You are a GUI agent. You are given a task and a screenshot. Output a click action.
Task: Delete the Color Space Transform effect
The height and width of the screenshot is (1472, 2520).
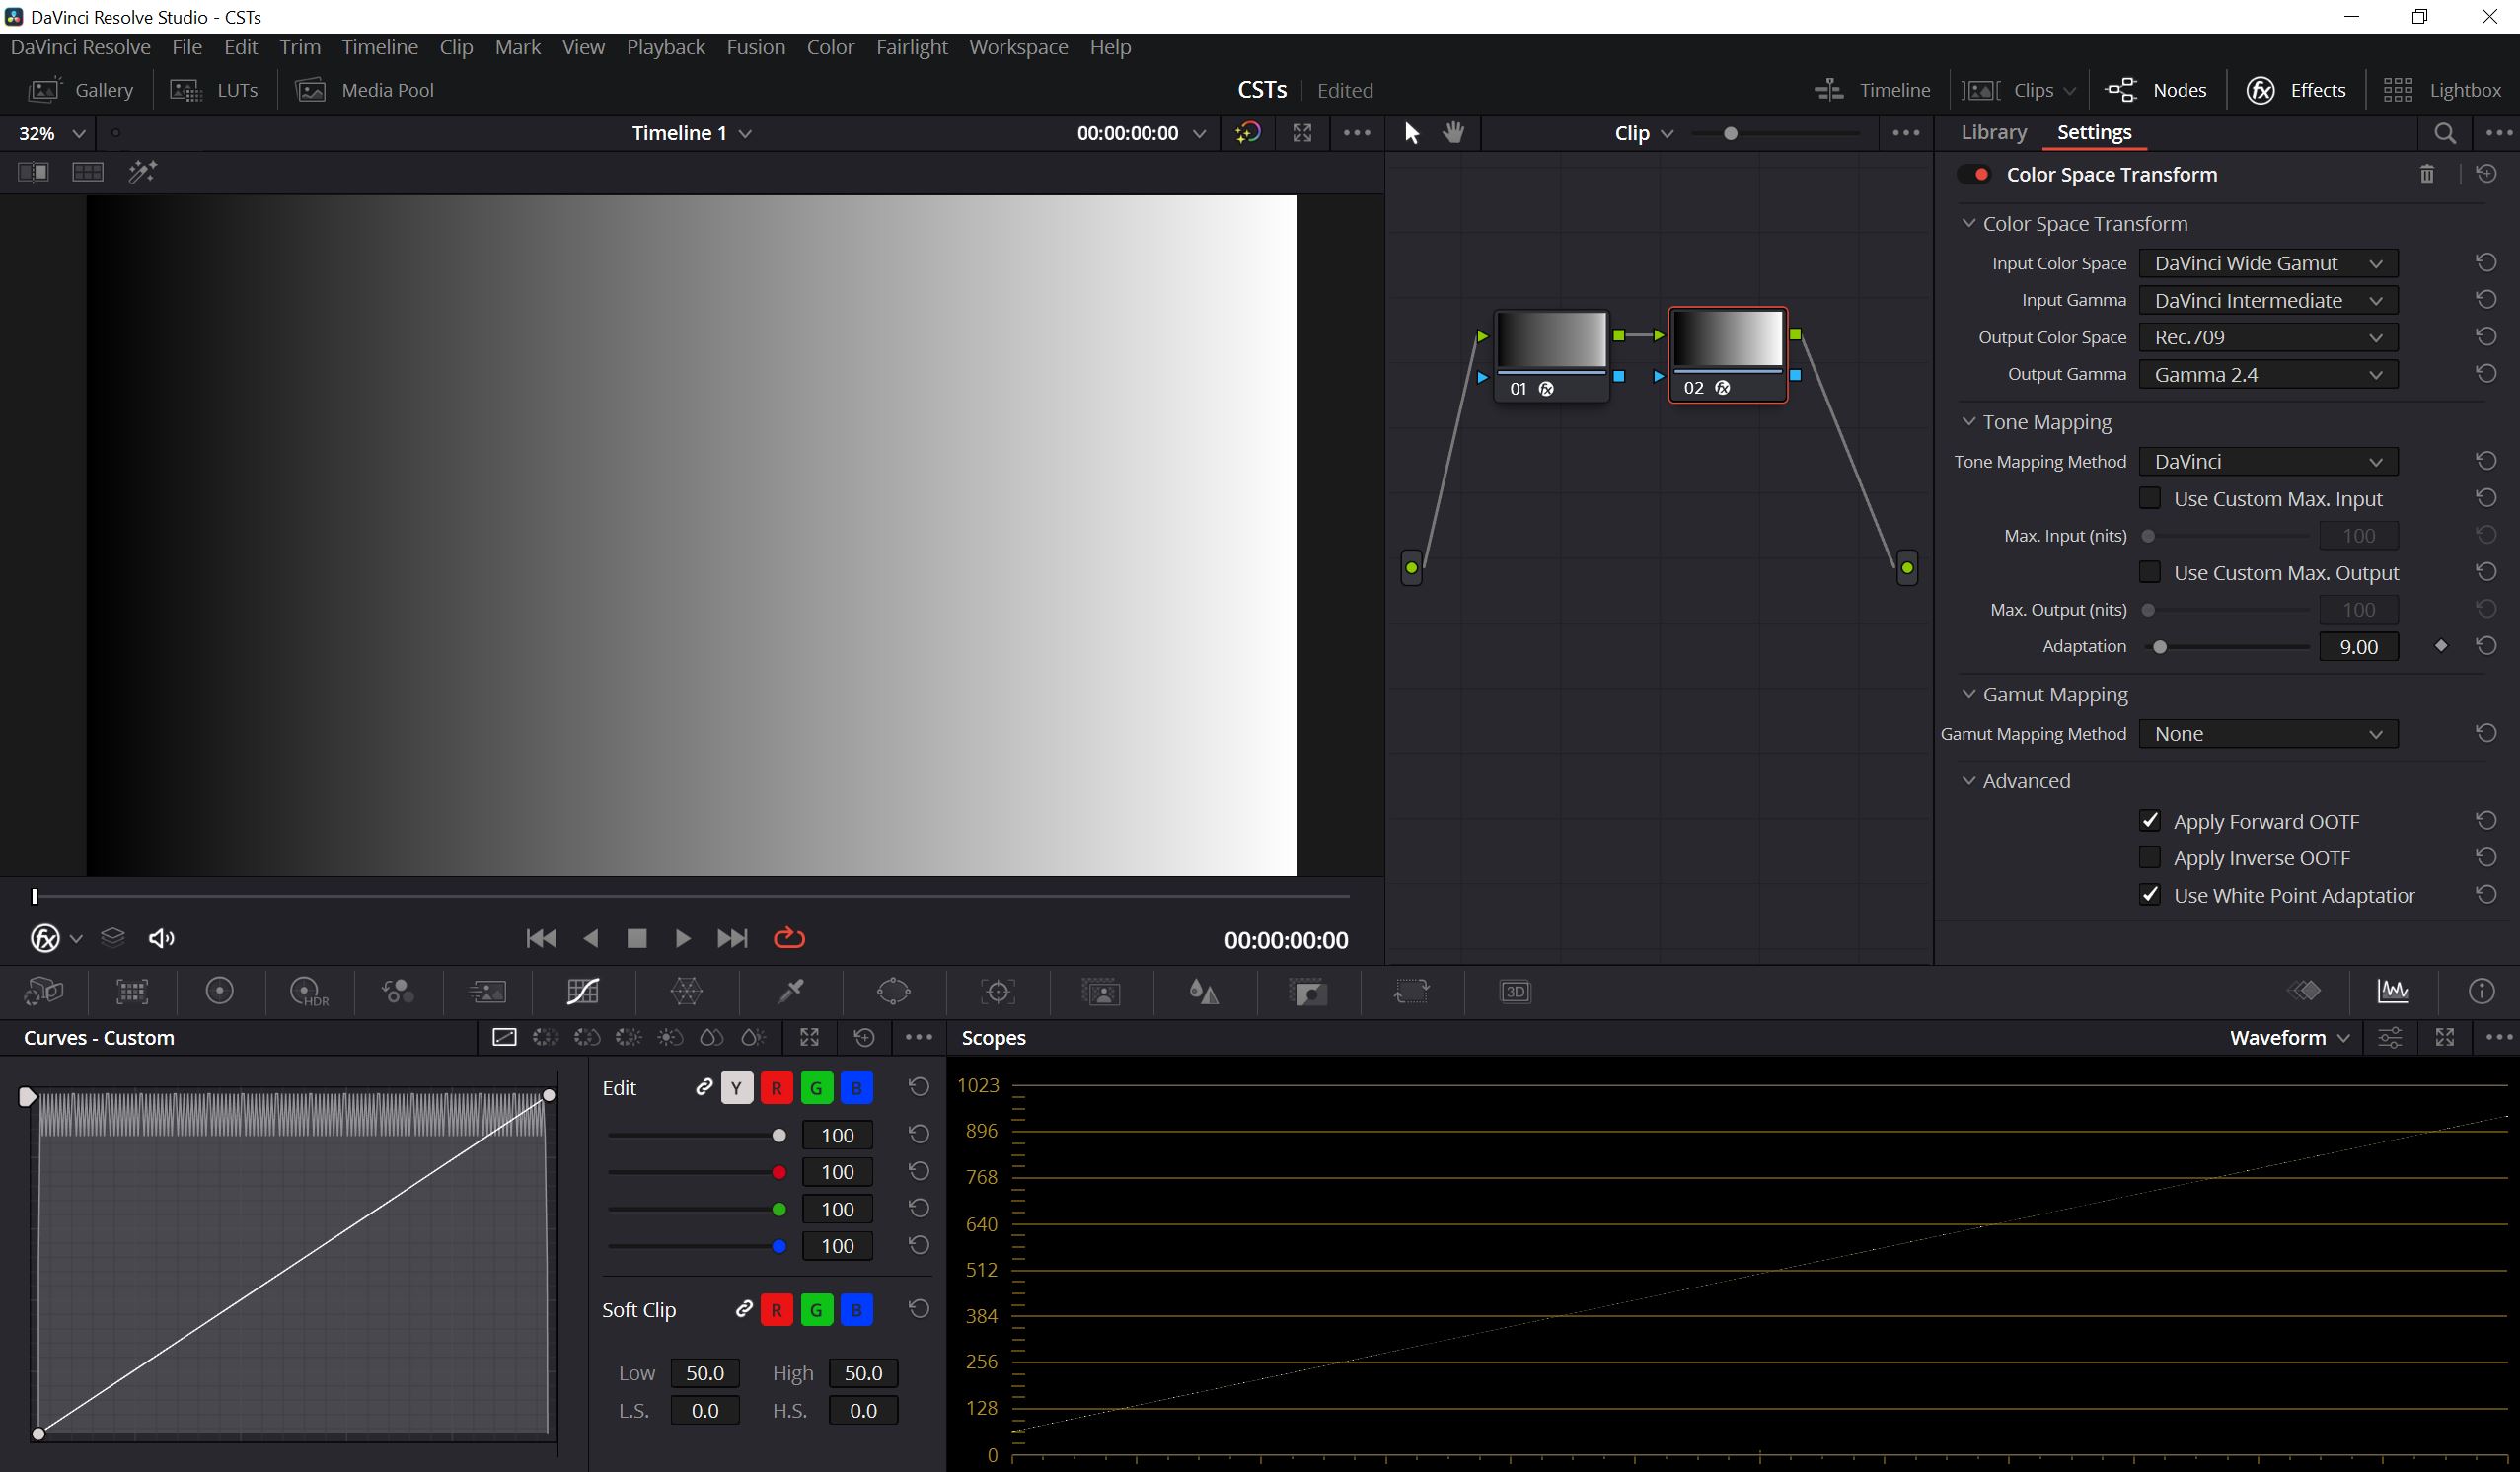pyautogui.click(x=2427, y=175)
